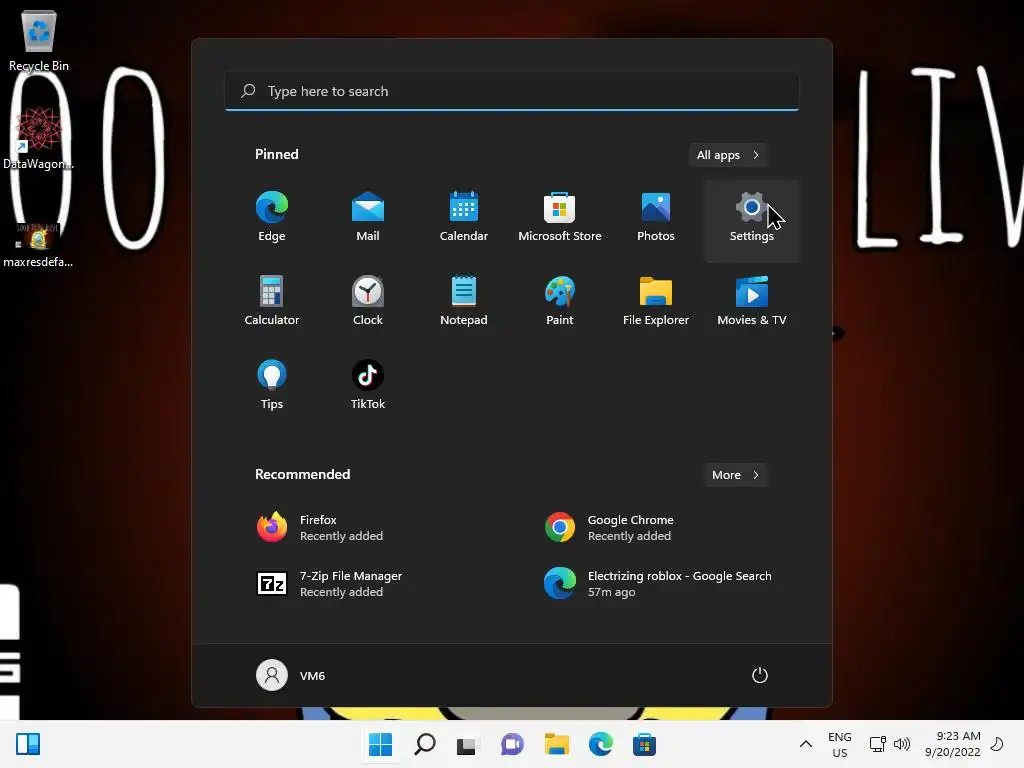1024x768 pixels.
Task: Launch TikTok
Action: pyautogui.click(x=368, y=385)
